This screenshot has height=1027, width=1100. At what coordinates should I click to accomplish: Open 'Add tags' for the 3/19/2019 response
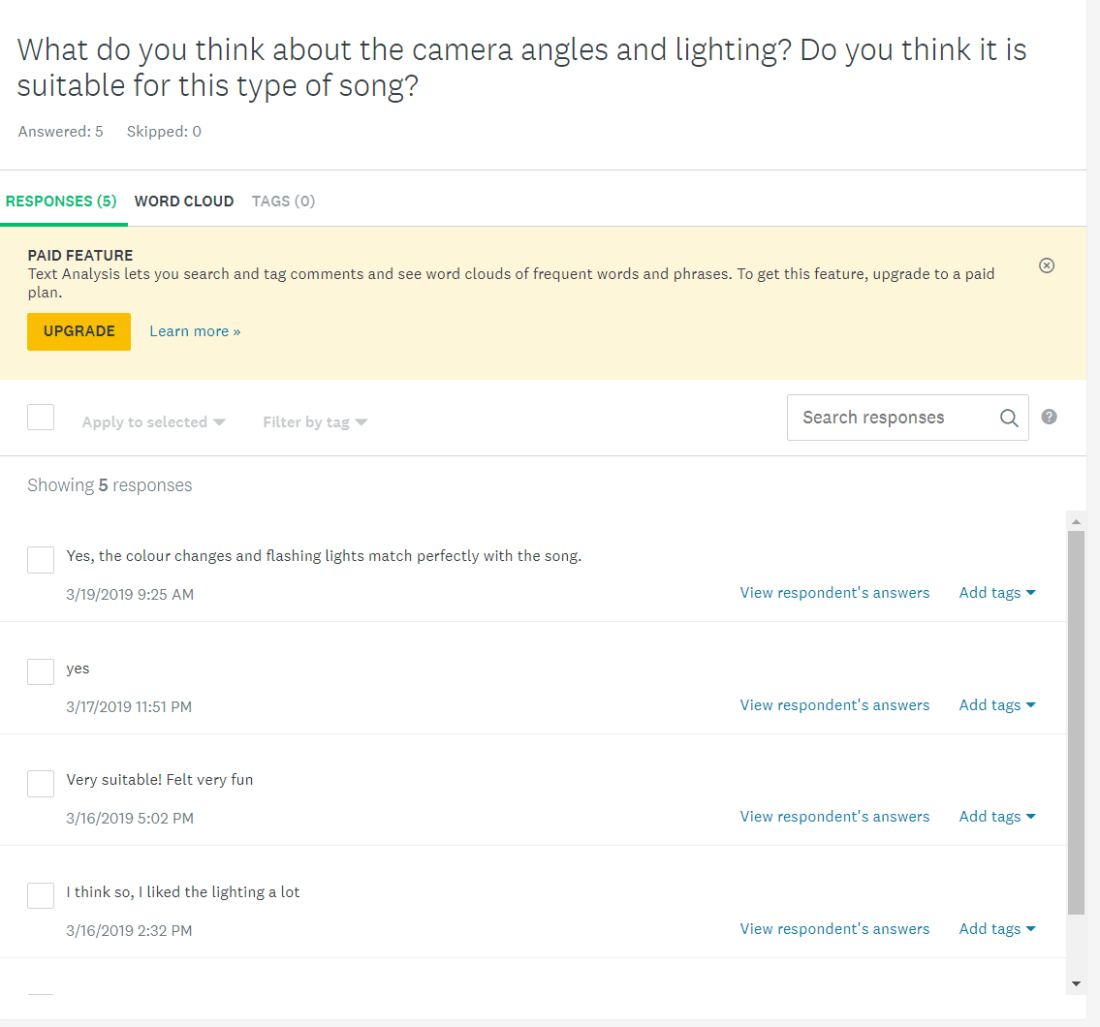[x=996, y=593]
